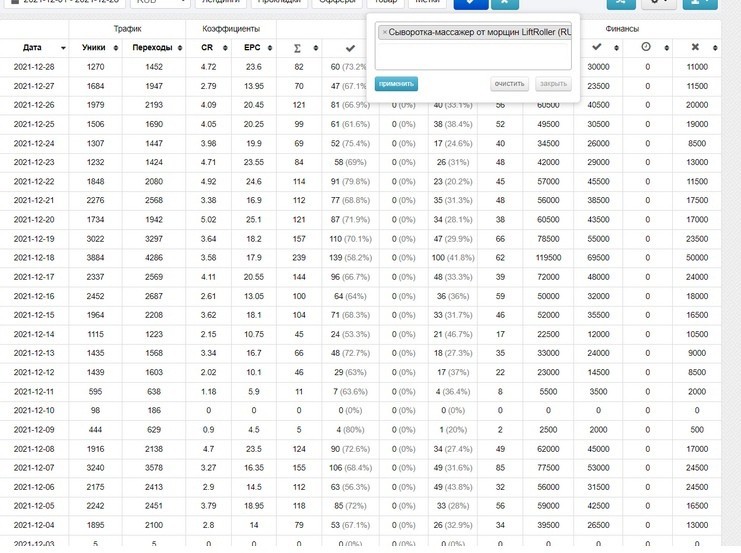Click the Очистить button in the filter popup

point(509,84)
